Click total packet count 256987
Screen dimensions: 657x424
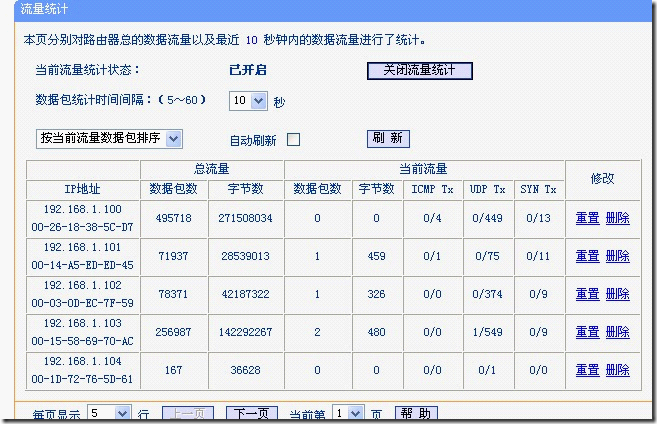click(x=173, y=332)
